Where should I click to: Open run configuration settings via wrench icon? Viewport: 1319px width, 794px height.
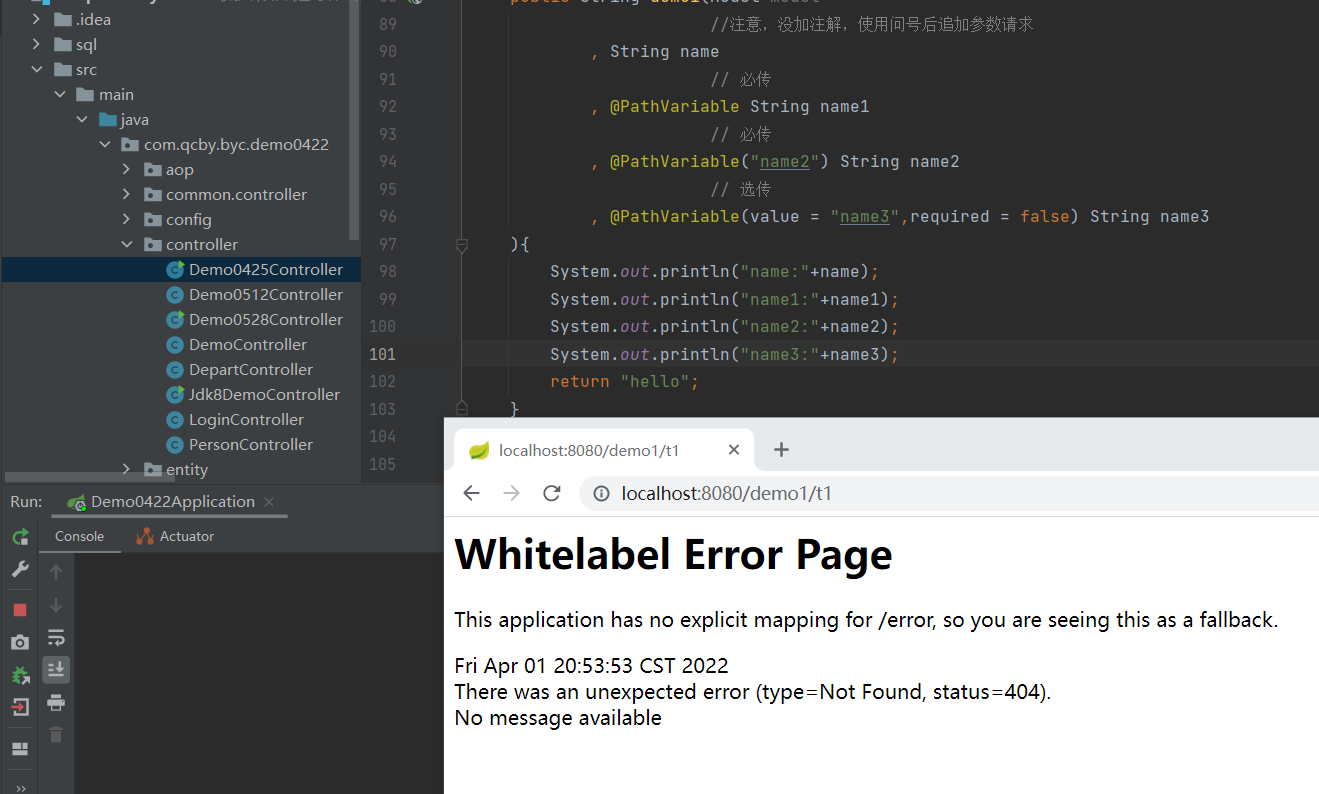20,570
